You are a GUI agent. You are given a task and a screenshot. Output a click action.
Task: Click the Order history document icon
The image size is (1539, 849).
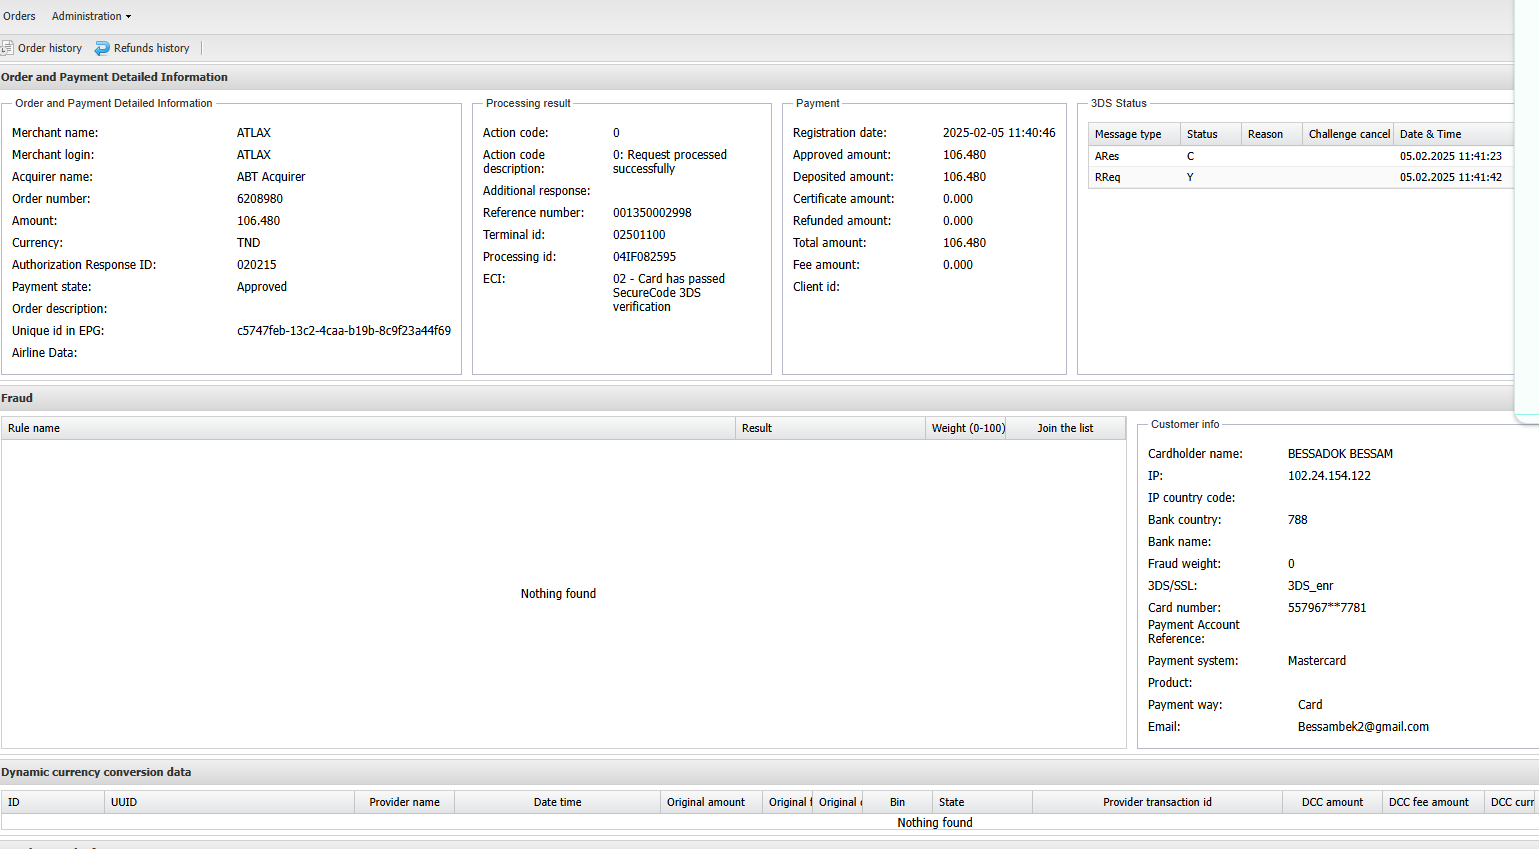7,48
